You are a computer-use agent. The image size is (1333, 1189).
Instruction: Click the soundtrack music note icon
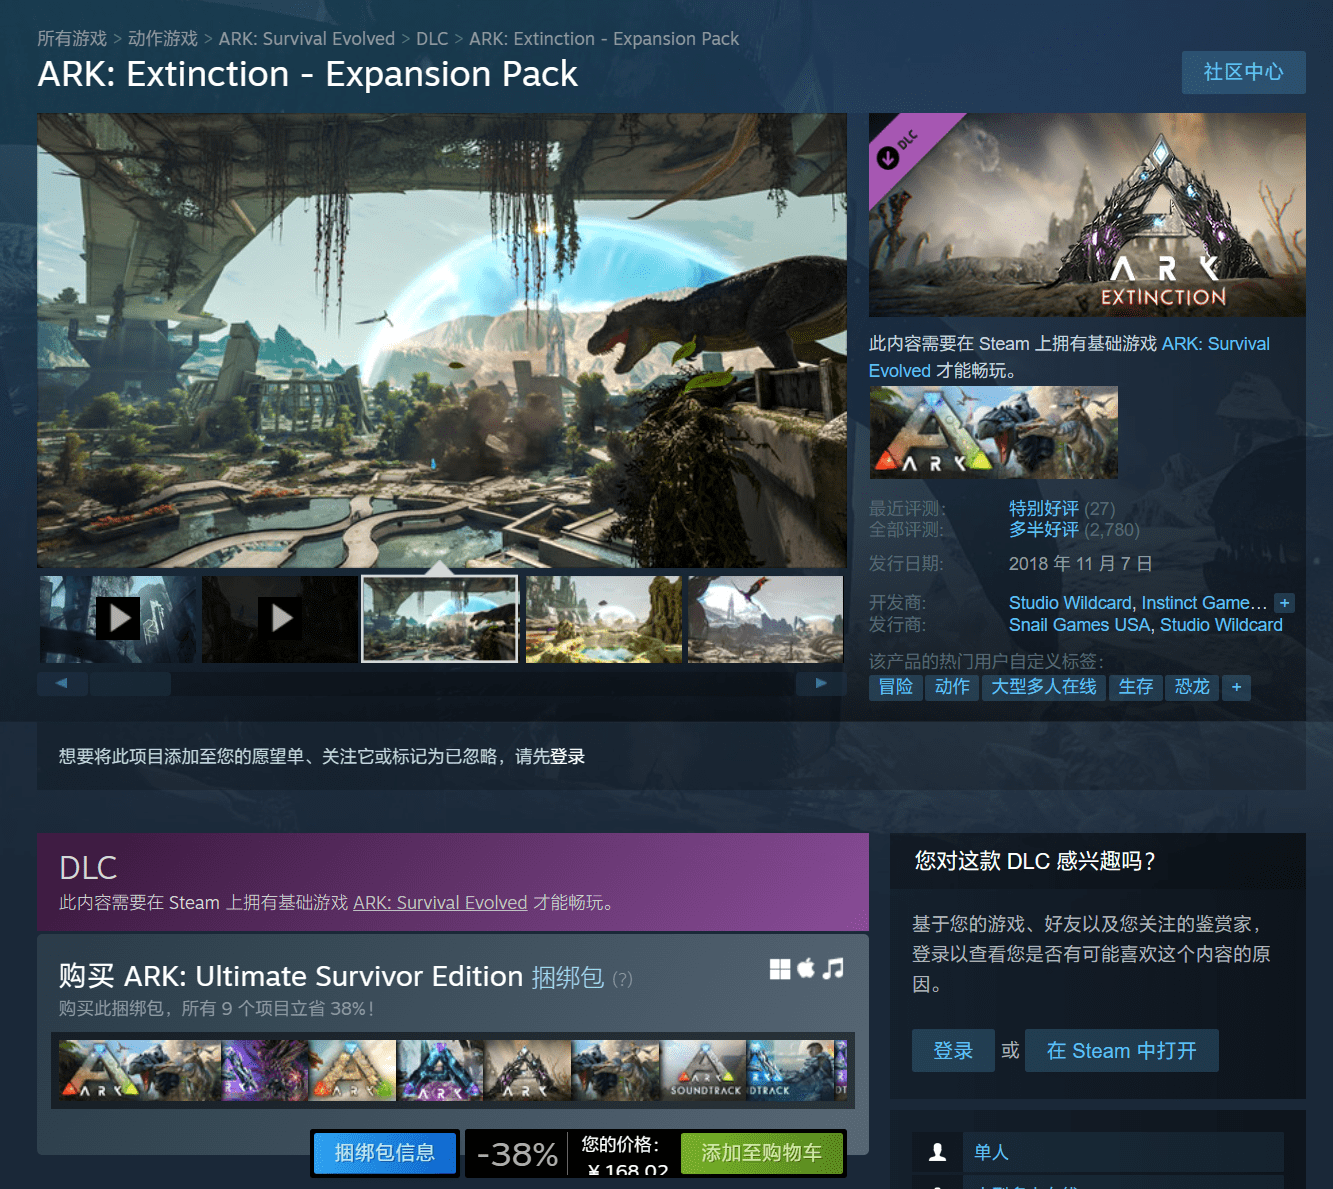pos(833,968)
